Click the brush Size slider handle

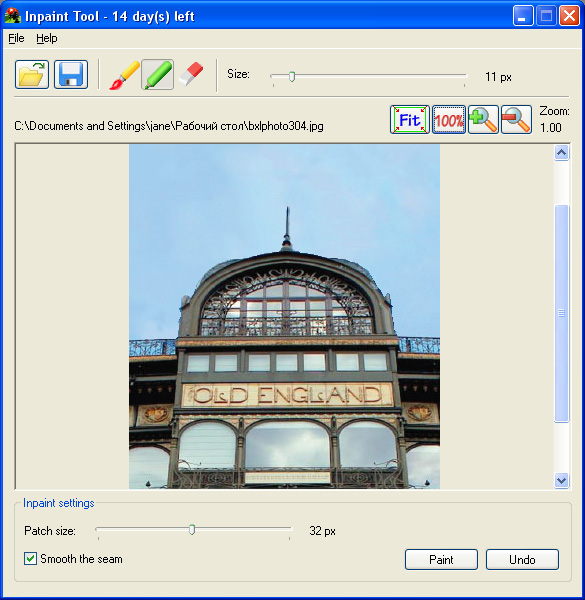click(x=292, y=77)
